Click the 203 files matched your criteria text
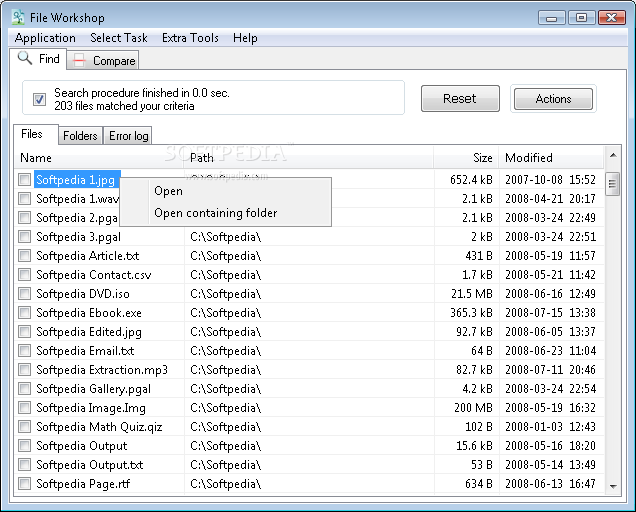Image resolution: width=636 pixels, height=512 pixels. pyautogui.click(x=124, y=106)
